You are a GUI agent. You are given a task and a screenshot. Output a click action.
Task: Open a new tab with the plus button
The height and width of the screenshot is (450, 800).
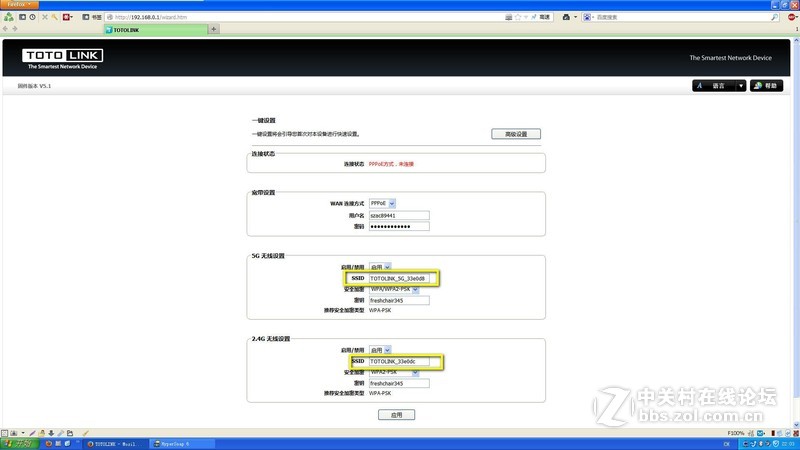point(214,29)
